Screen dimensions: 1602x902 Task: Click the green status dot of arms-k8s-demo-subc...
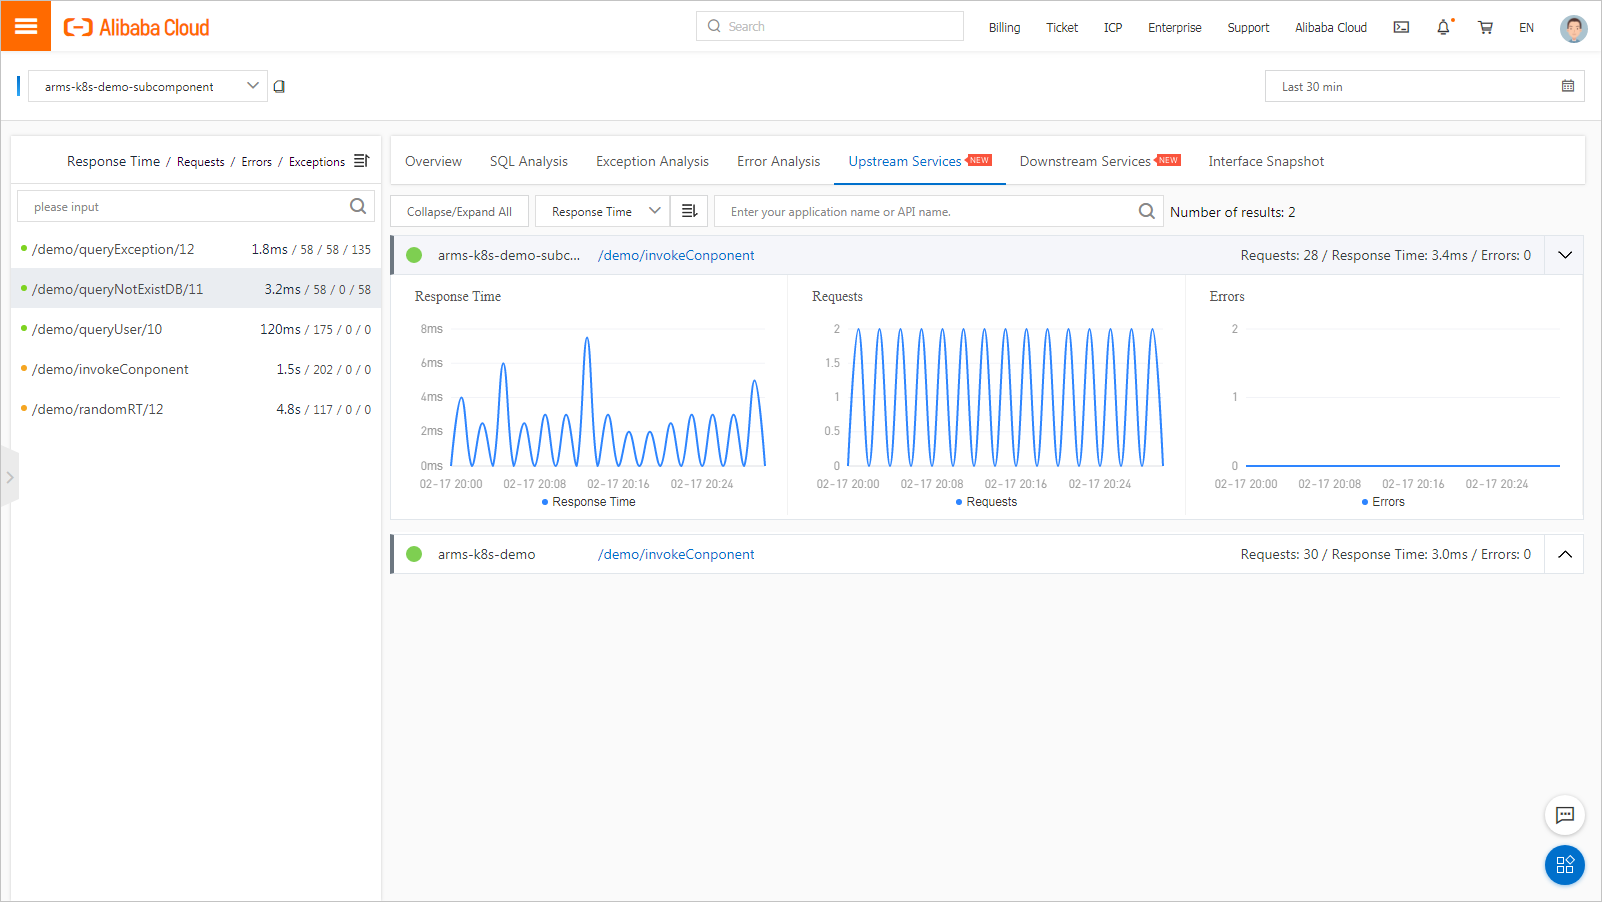(x=414, y=255)
